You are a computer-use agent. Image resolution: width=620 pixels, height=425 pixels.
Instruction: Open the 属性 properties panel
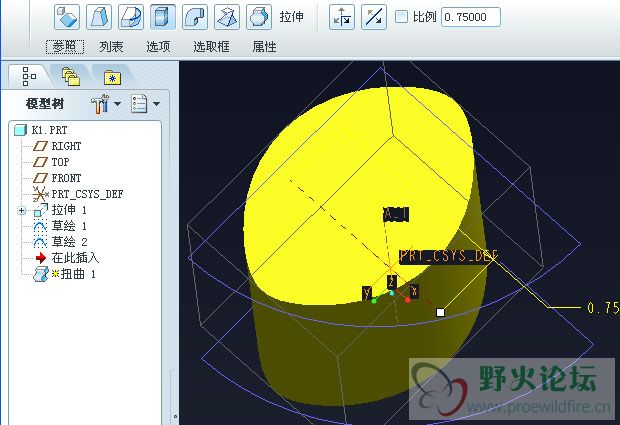tap(264, 47)
